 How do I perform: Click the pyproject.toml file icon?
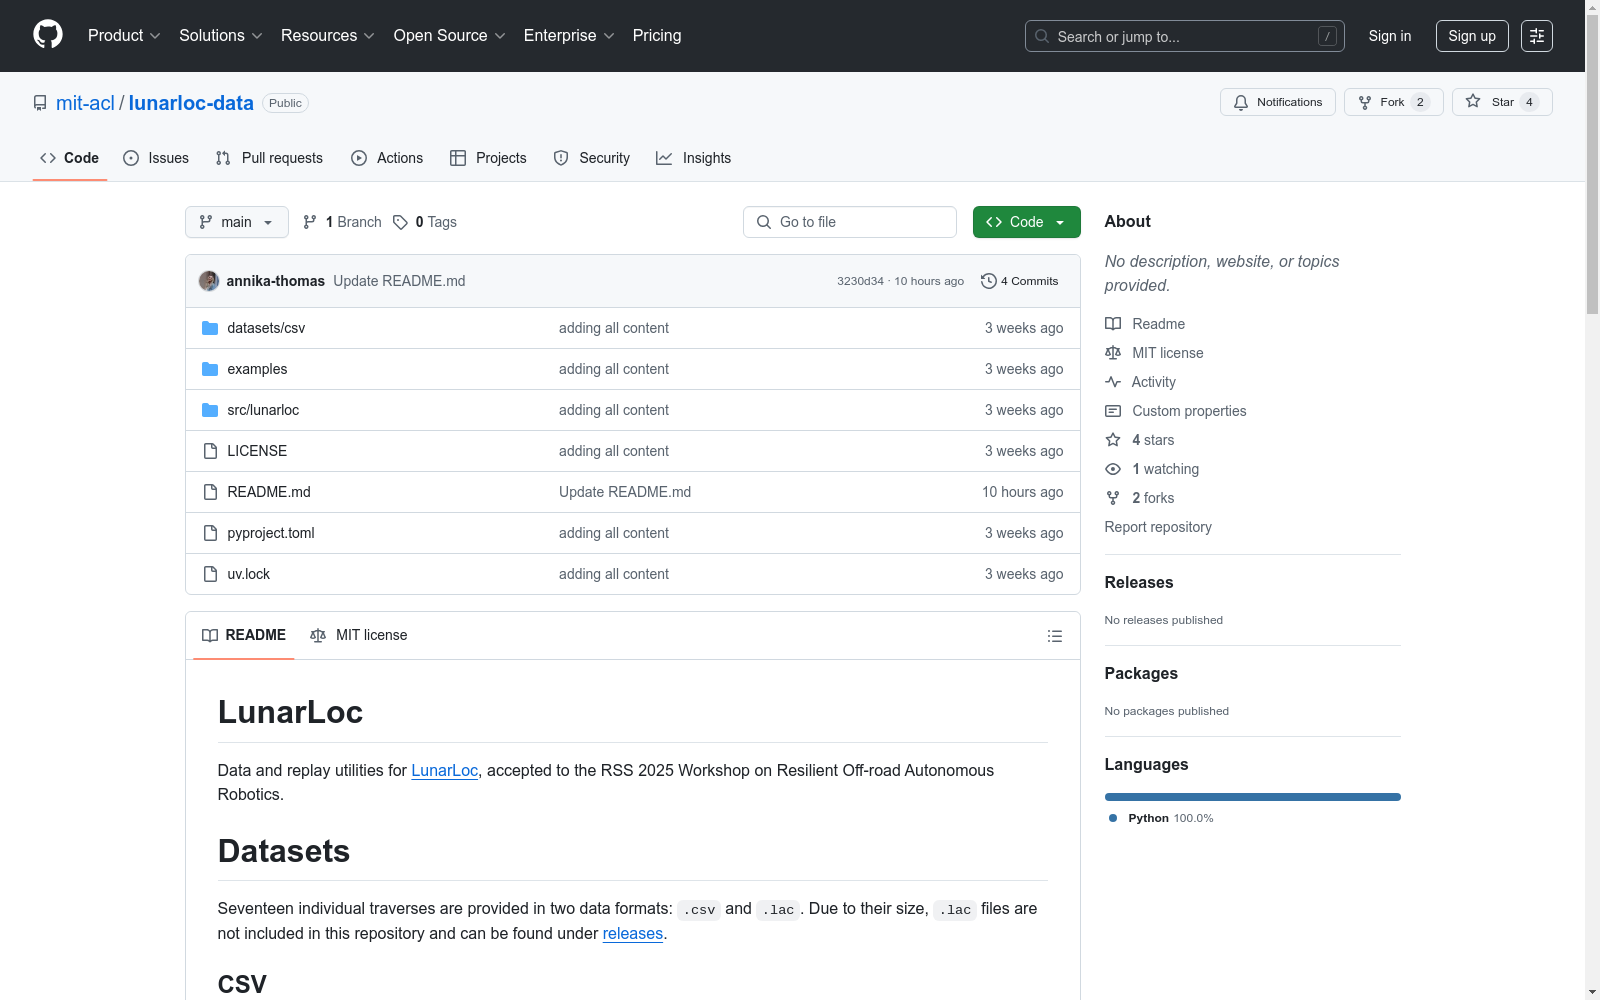(210, 533)
